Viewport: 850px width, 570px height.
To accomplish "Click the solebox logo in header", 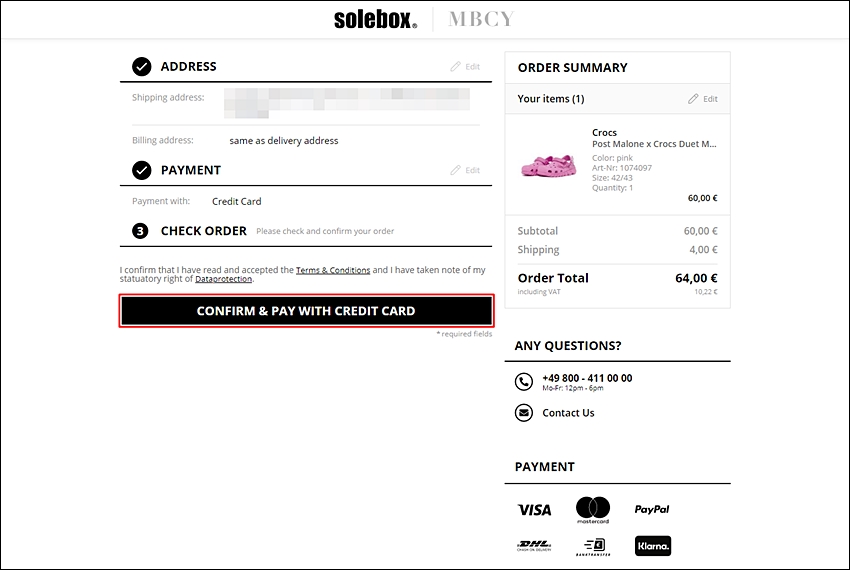I will [375, 20].
